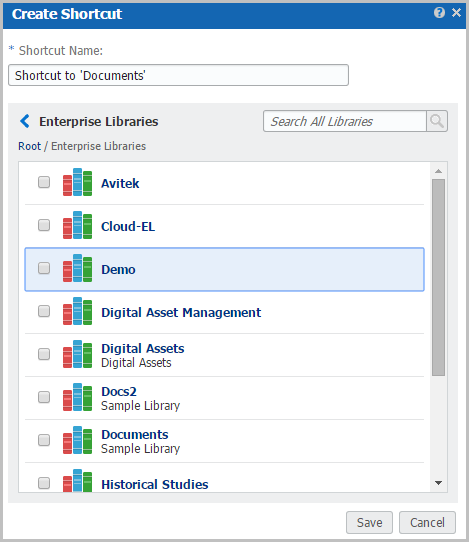Click the search magnifier icon
This screenshot has width=469, height=542.
(x=437, y=121)
